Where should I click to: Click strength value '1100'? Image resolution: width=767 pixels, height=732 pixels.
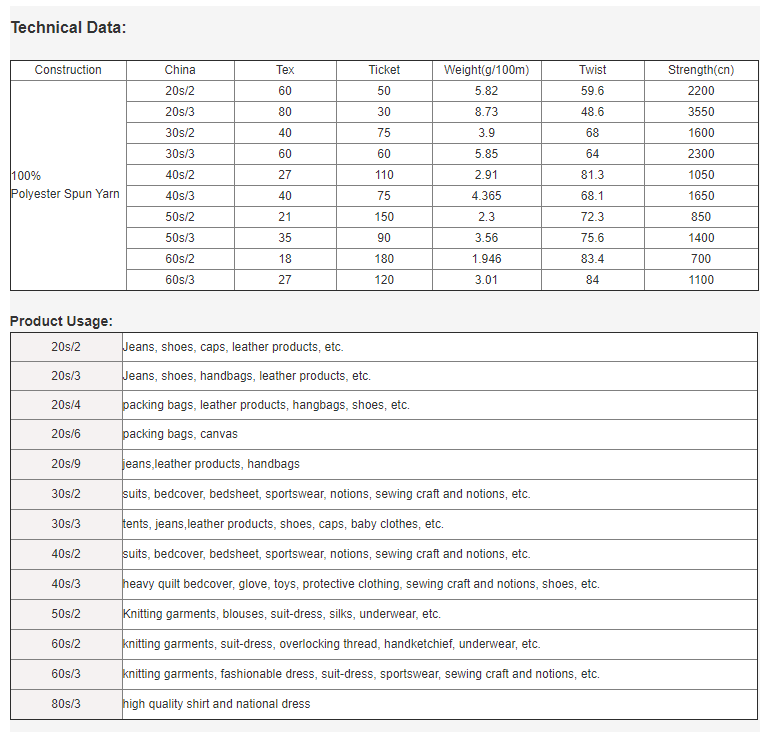(701, 280)
